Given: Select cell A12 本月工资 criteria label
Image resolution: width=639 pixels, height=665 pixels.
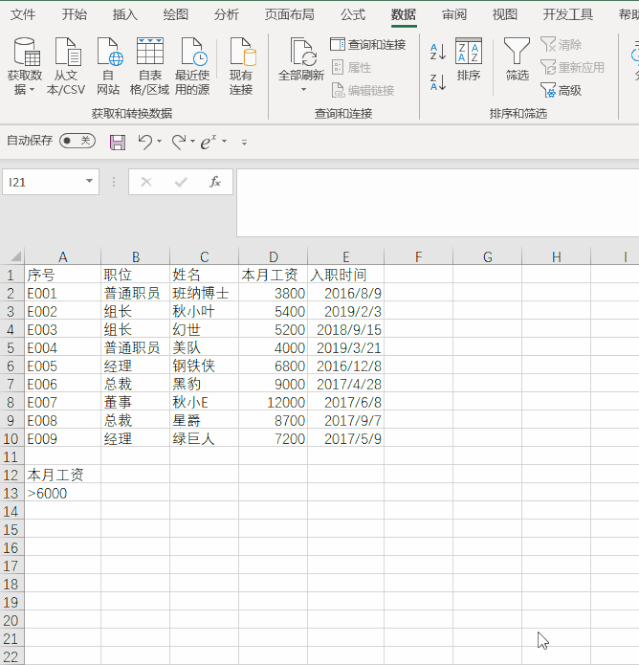Looking at the screenshot, I should click(63, 475).
